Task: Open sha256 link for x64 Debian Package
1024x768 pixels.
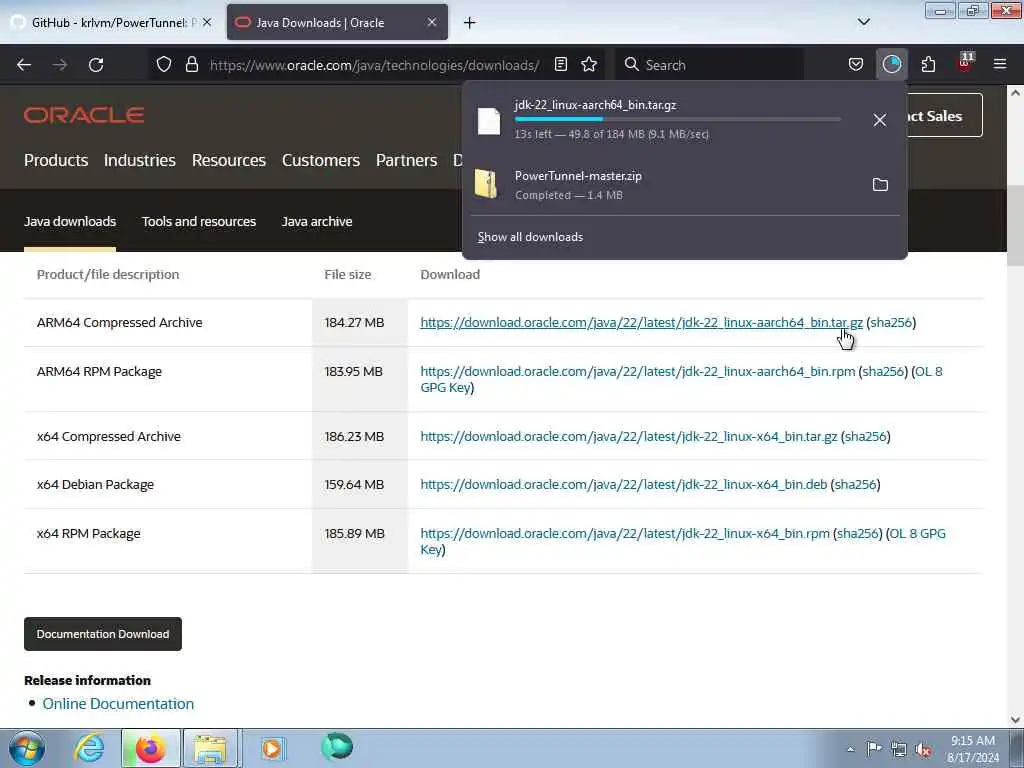Action: pos(856,485)
